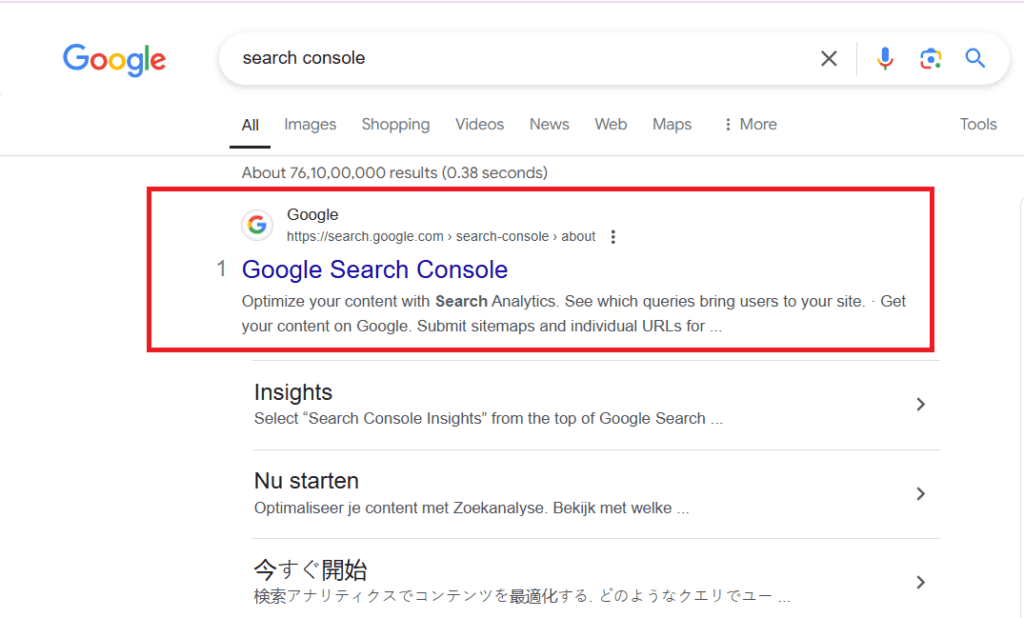The width and height of the screenshot is (1024, 618).
Task: Switch to the News search tab
Action: 549,124
